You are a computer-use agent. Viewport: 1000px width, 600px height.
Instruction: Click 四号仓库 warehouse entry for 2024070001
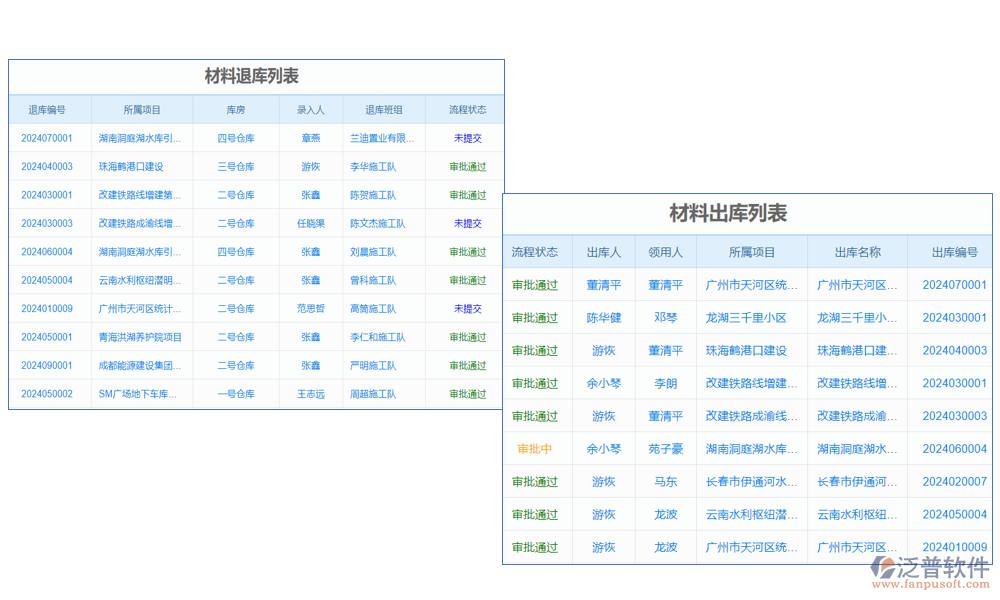(235, 137)
